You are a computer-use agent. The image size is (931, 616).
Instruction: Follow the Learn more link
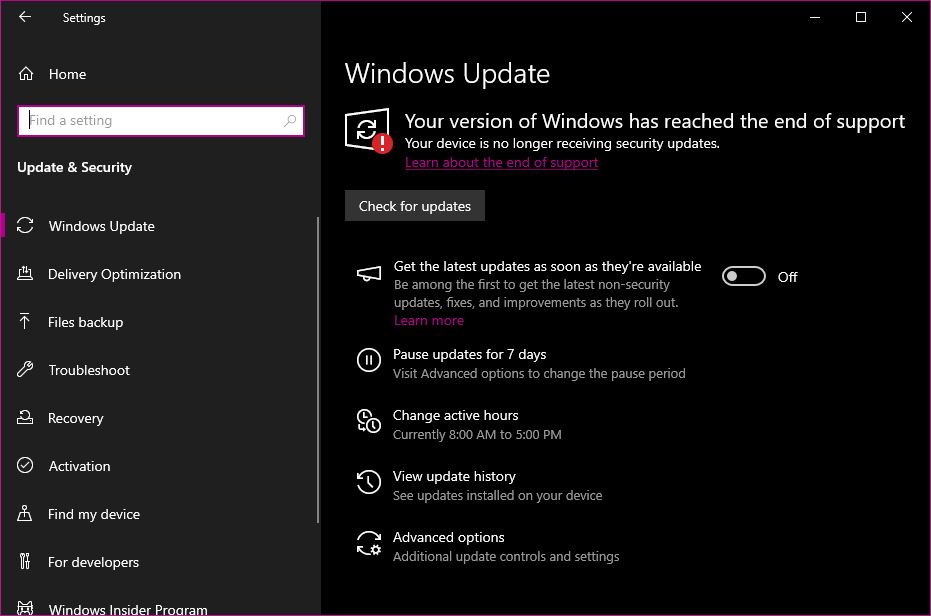click(x=429, y=320)
